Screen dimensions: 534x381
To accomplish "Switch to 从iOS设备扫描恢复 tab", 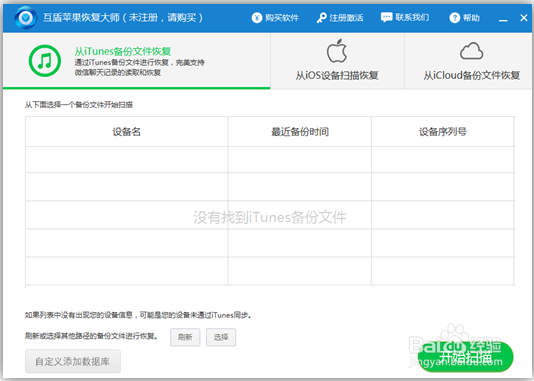I will tap(337, 61).
